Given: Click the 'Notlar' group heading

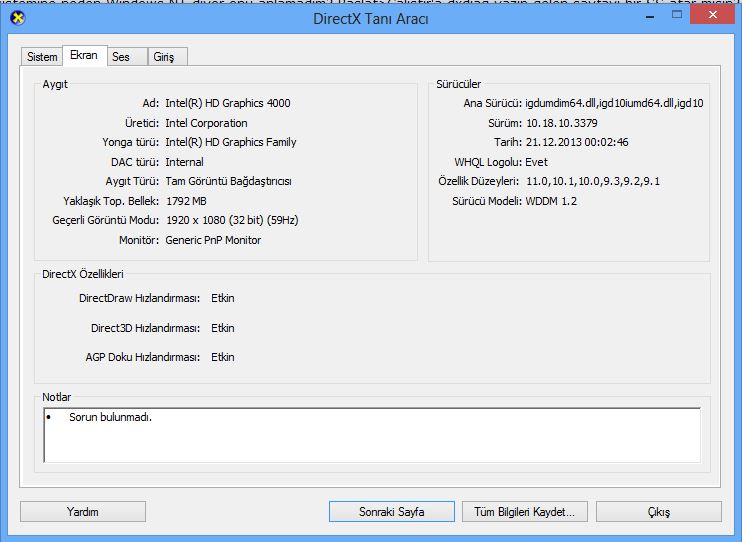Looking at the screenshot, I should click(x=57, y=397).
